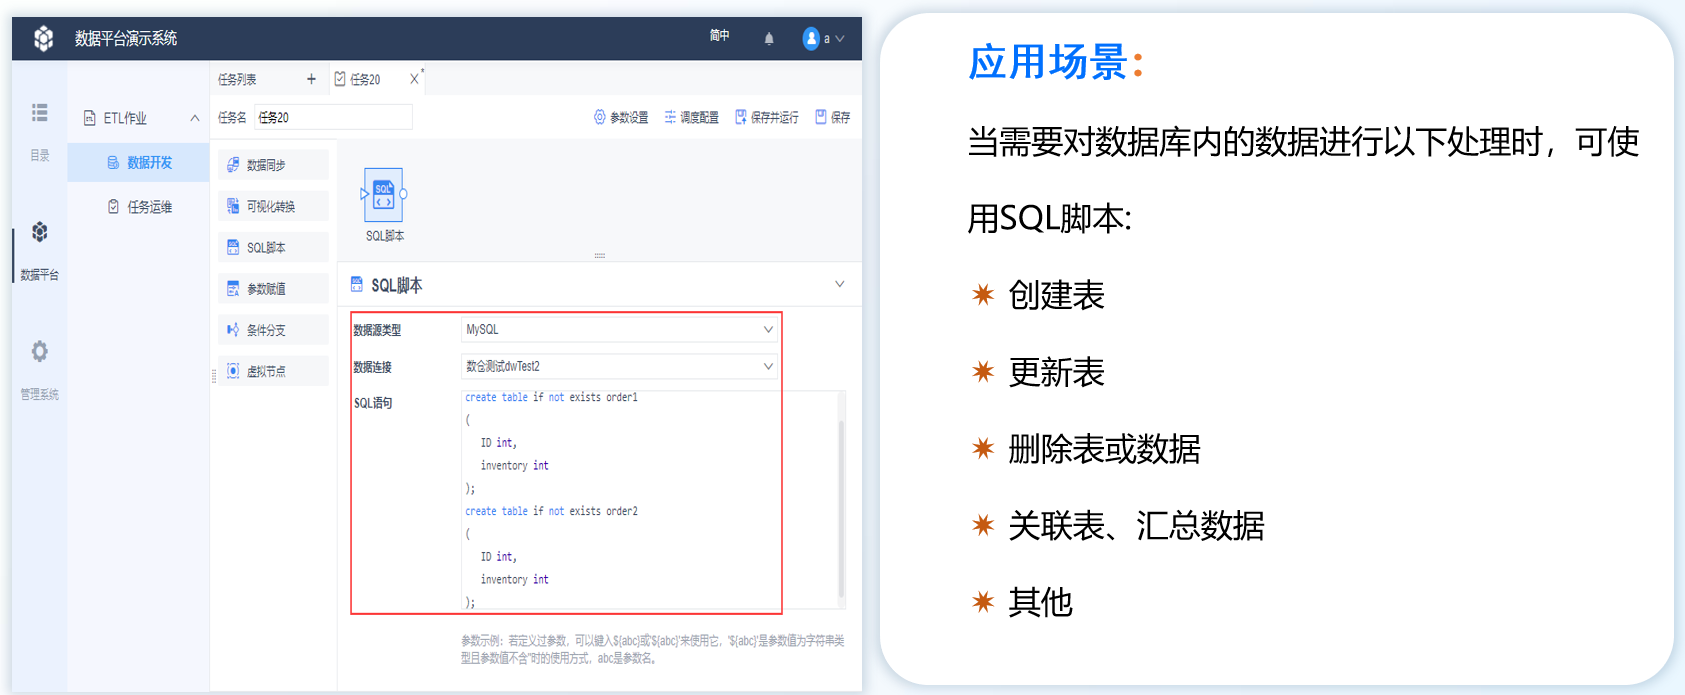Image resolution: width=1685 pixels, height=695 pixels.
Task: Click 保存并运行
Action: 767,117
